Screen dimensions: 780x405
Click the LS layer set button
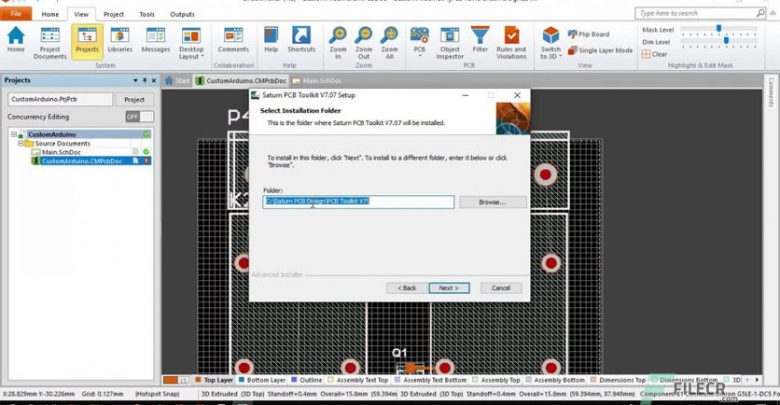click(x=184, y=380)
